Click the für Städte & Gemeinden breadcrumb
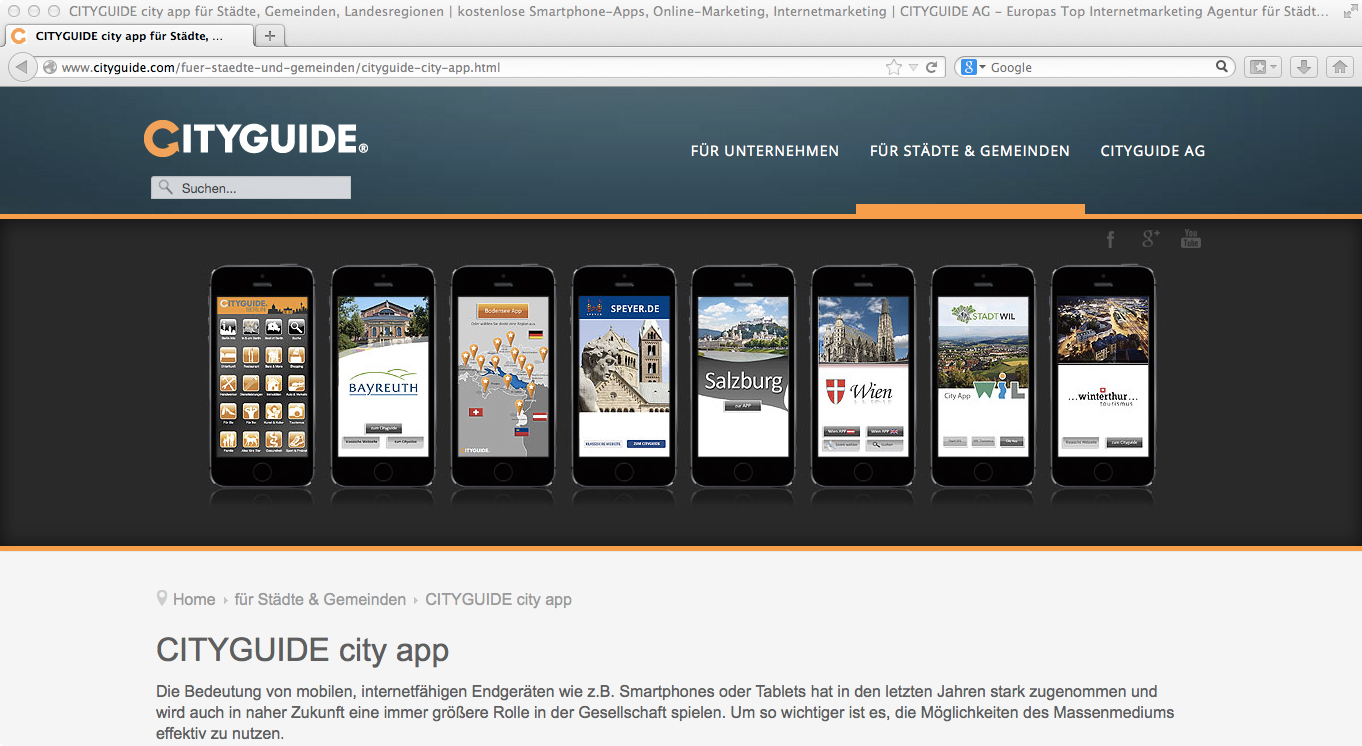Screen dimensions: 1362x746 [x=320, y=599]
